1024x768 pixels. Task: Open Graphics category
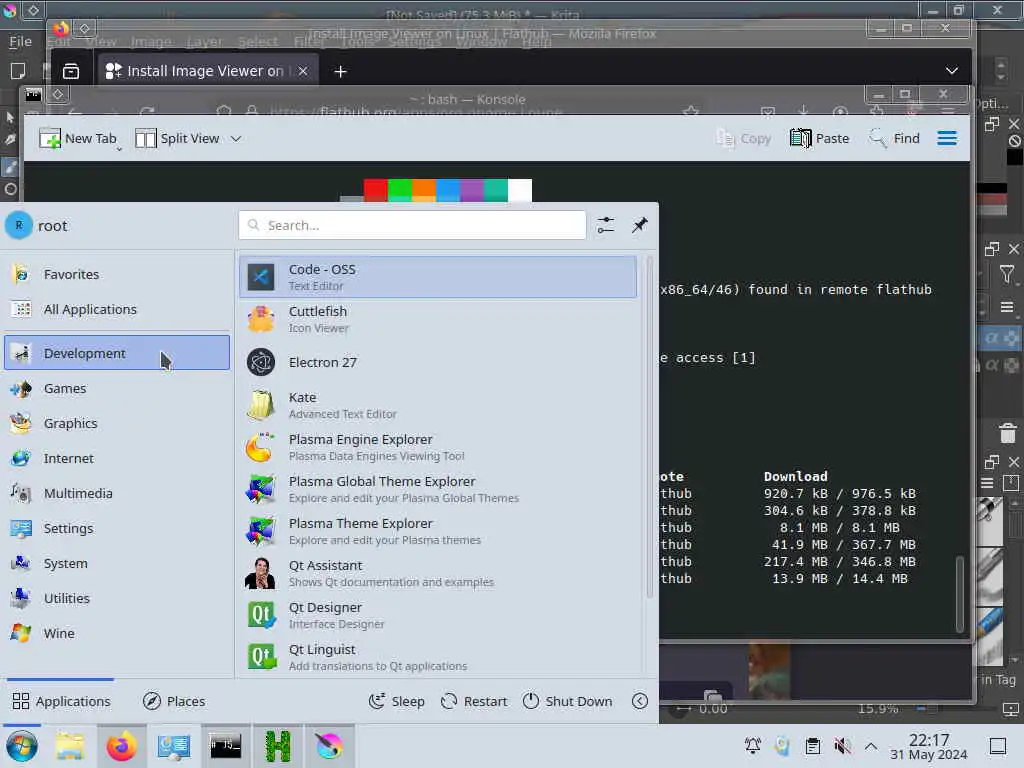(117, 423)
